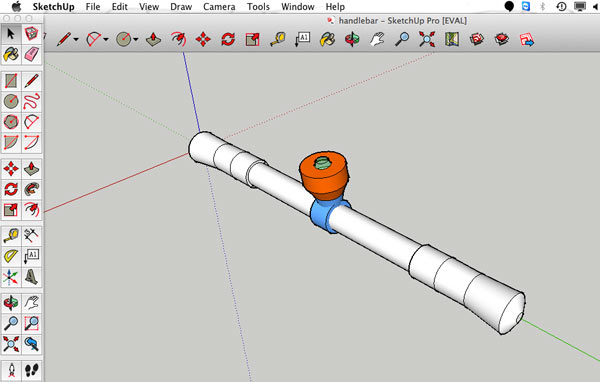The image size is (600, 382).
Task: Select the arrow Select tool in left palette
Action: (x=11, y=34)
